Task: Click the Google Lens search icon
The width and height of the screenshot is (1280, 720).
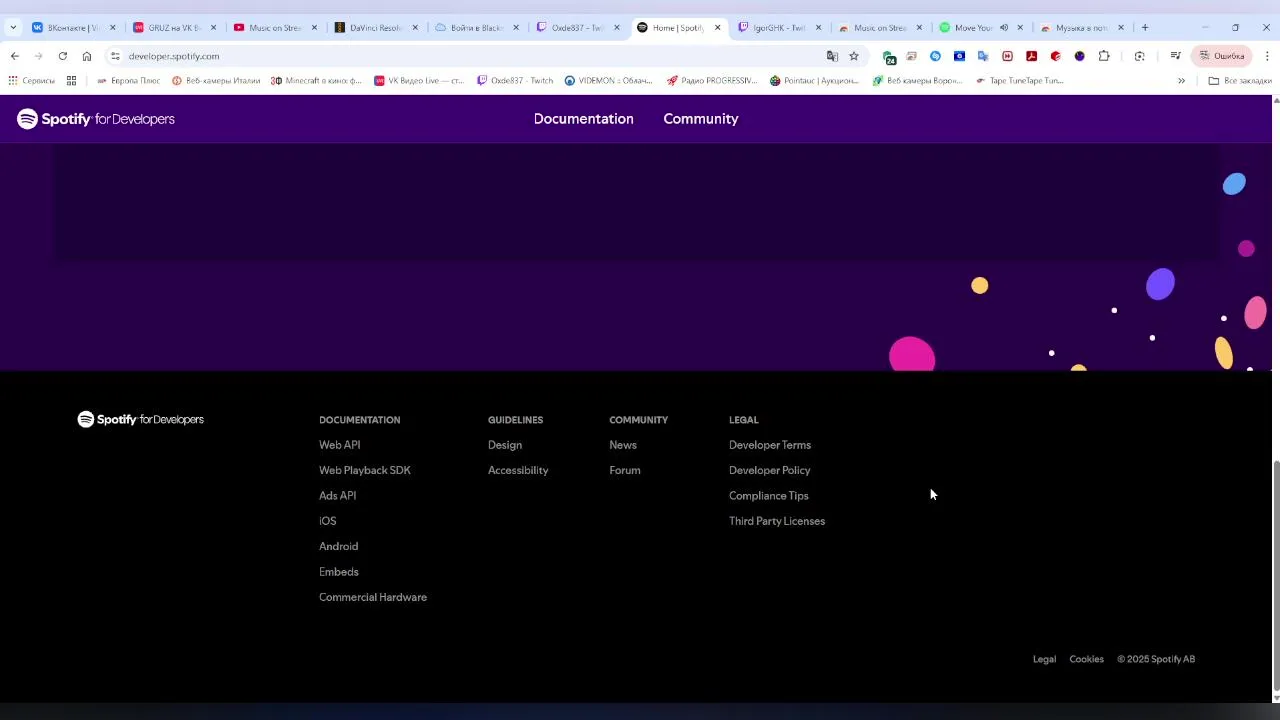Action: click(x=1140, y=56)
